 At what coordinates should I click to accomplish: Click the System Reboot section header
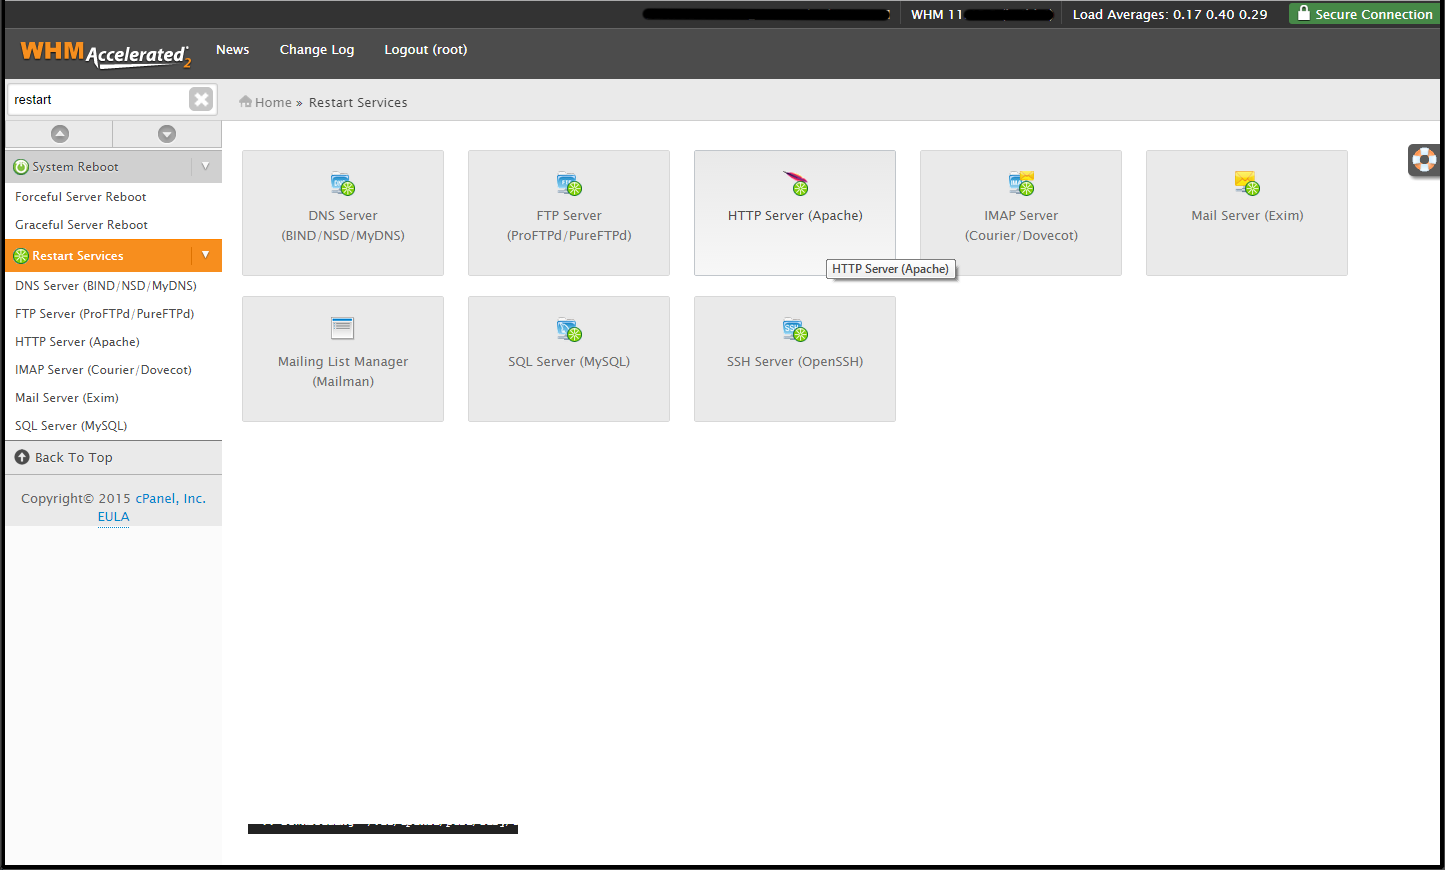click(114, 167)
